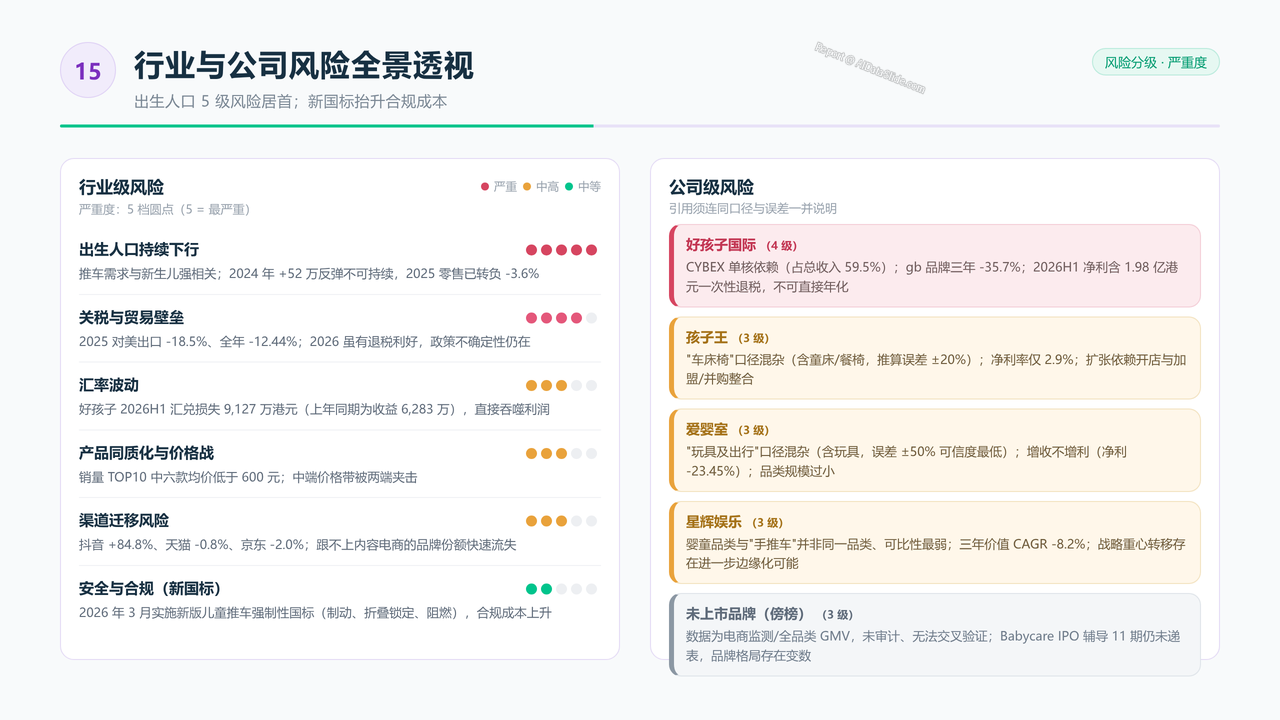Click note 引用须连同口径与误差一并说明
1280x720 pixels.
[753, 209]
